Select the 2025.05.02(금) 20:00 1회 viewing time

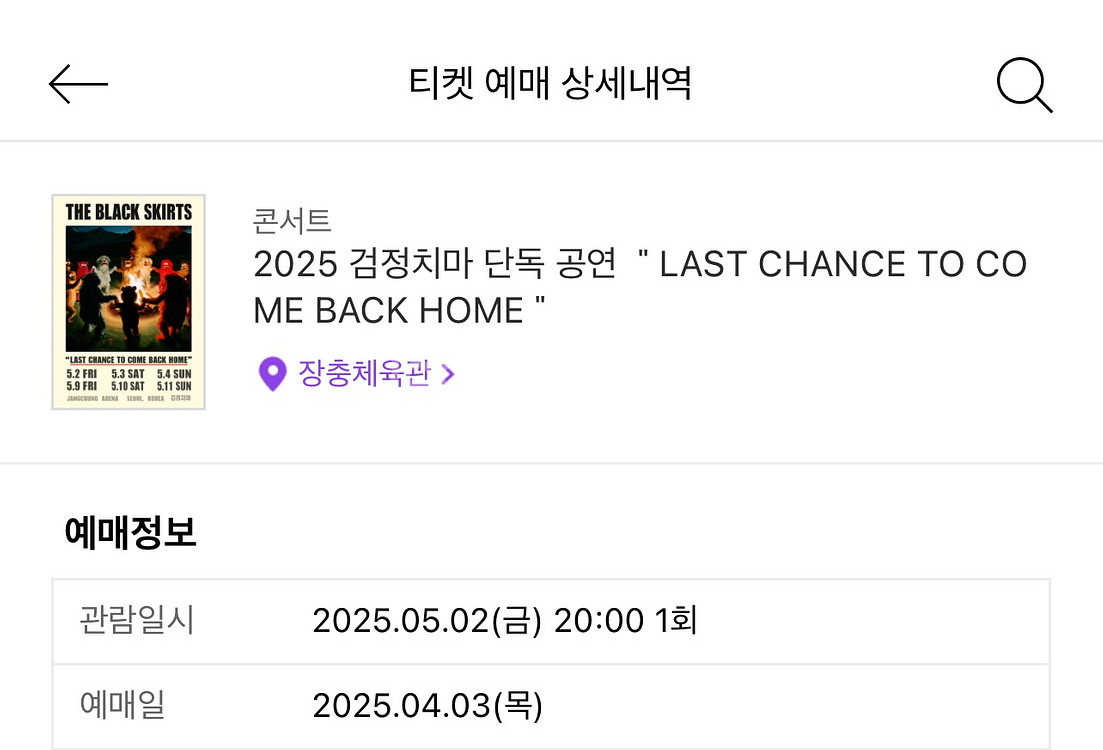504,621
